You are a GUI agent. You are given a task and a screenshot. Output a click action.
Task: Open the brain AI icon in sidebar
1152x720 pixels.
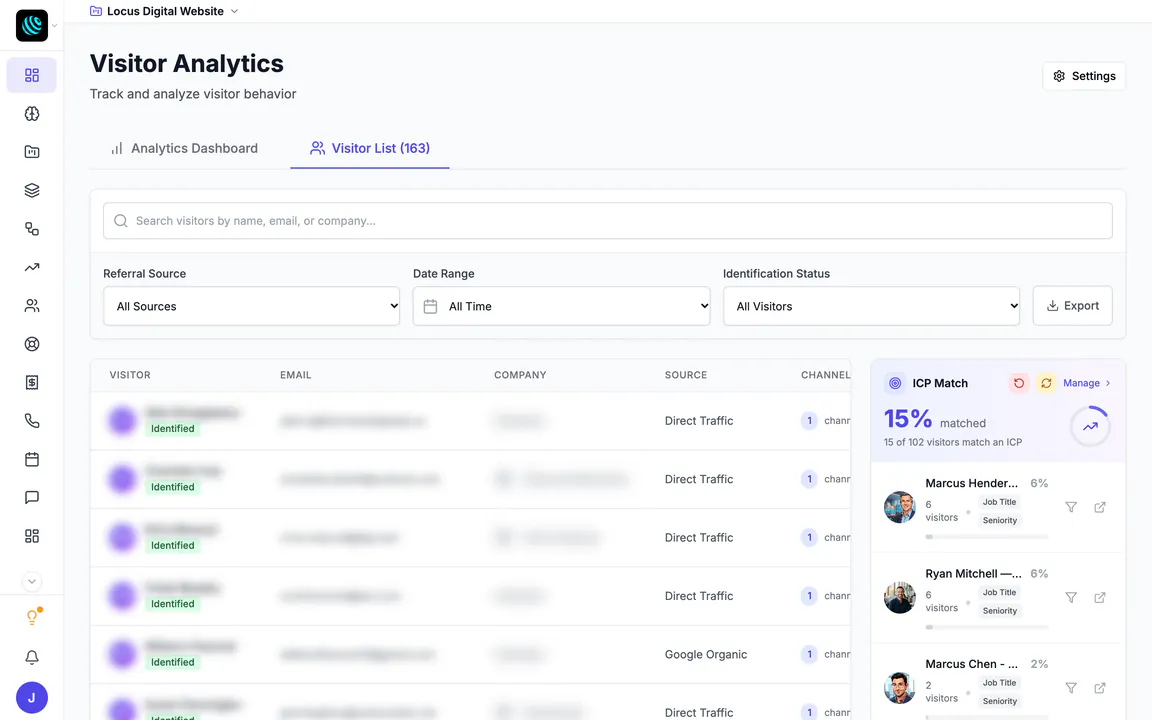tap(32, 114)
